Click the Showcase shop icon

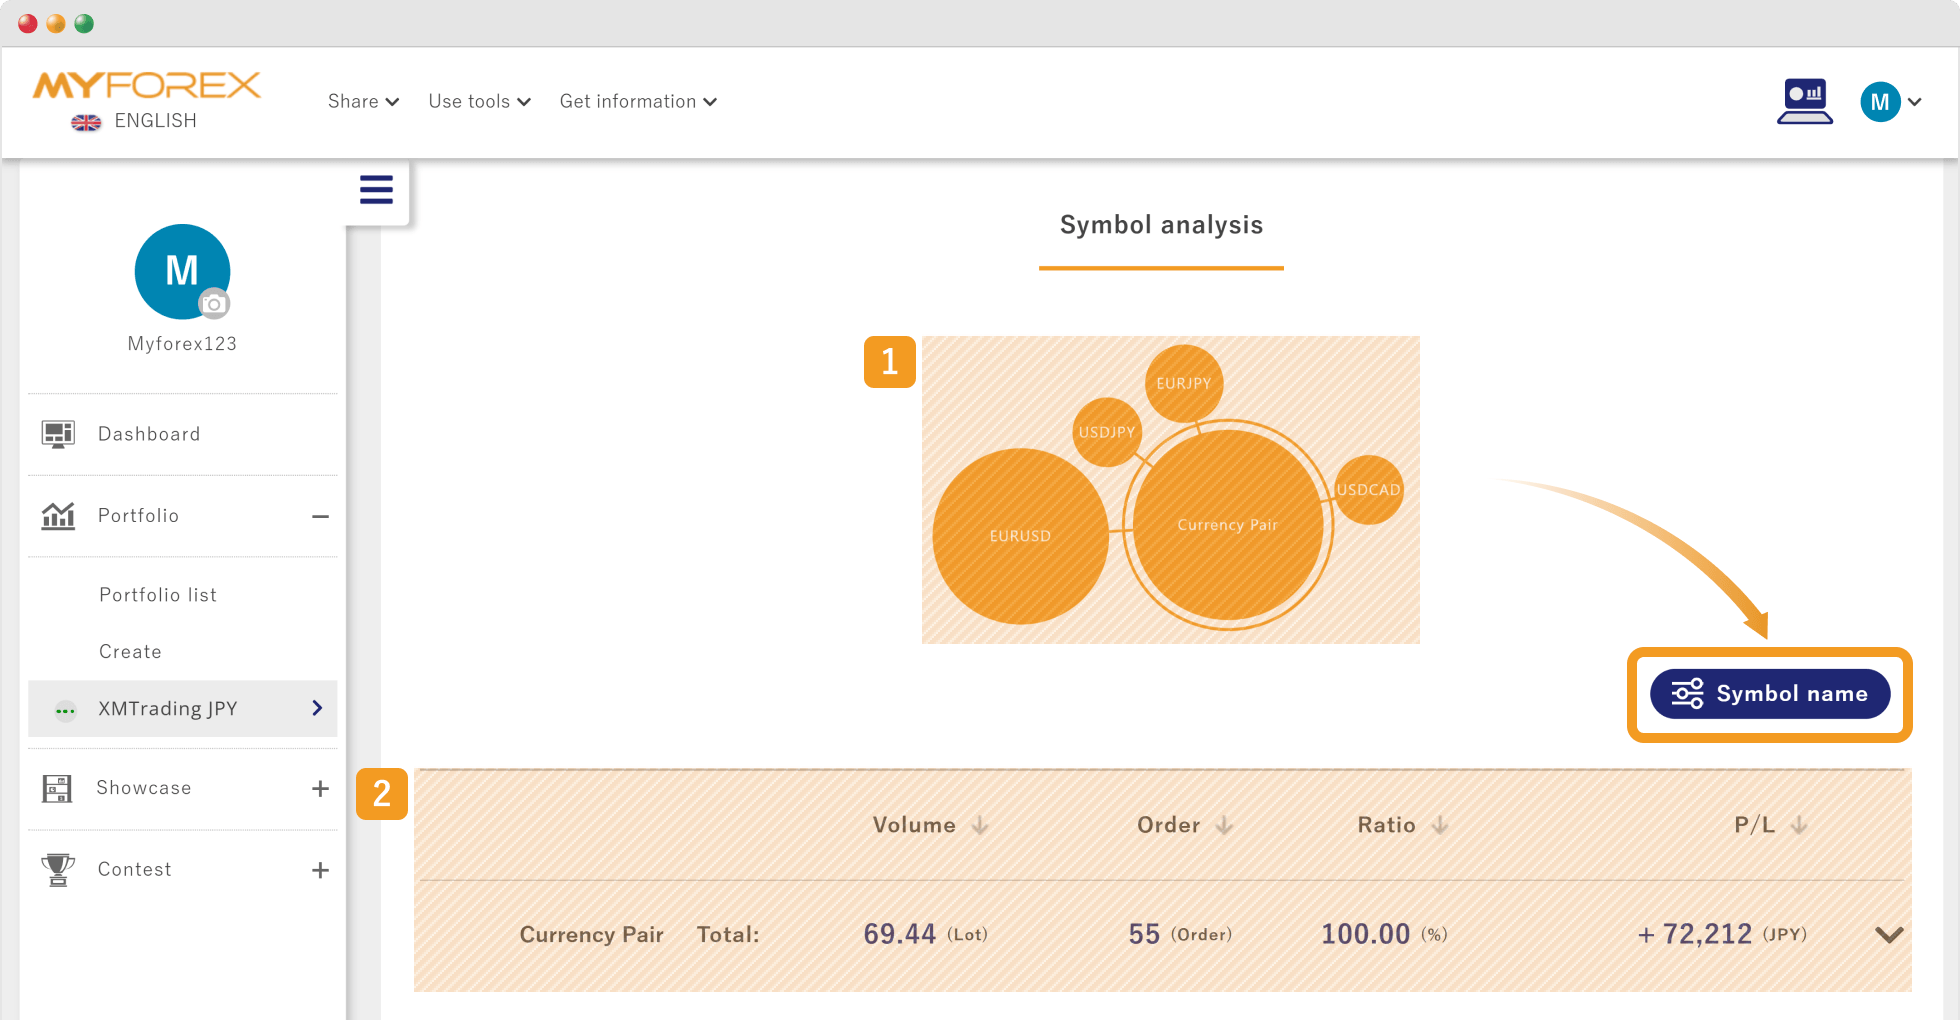click(57, 788)
